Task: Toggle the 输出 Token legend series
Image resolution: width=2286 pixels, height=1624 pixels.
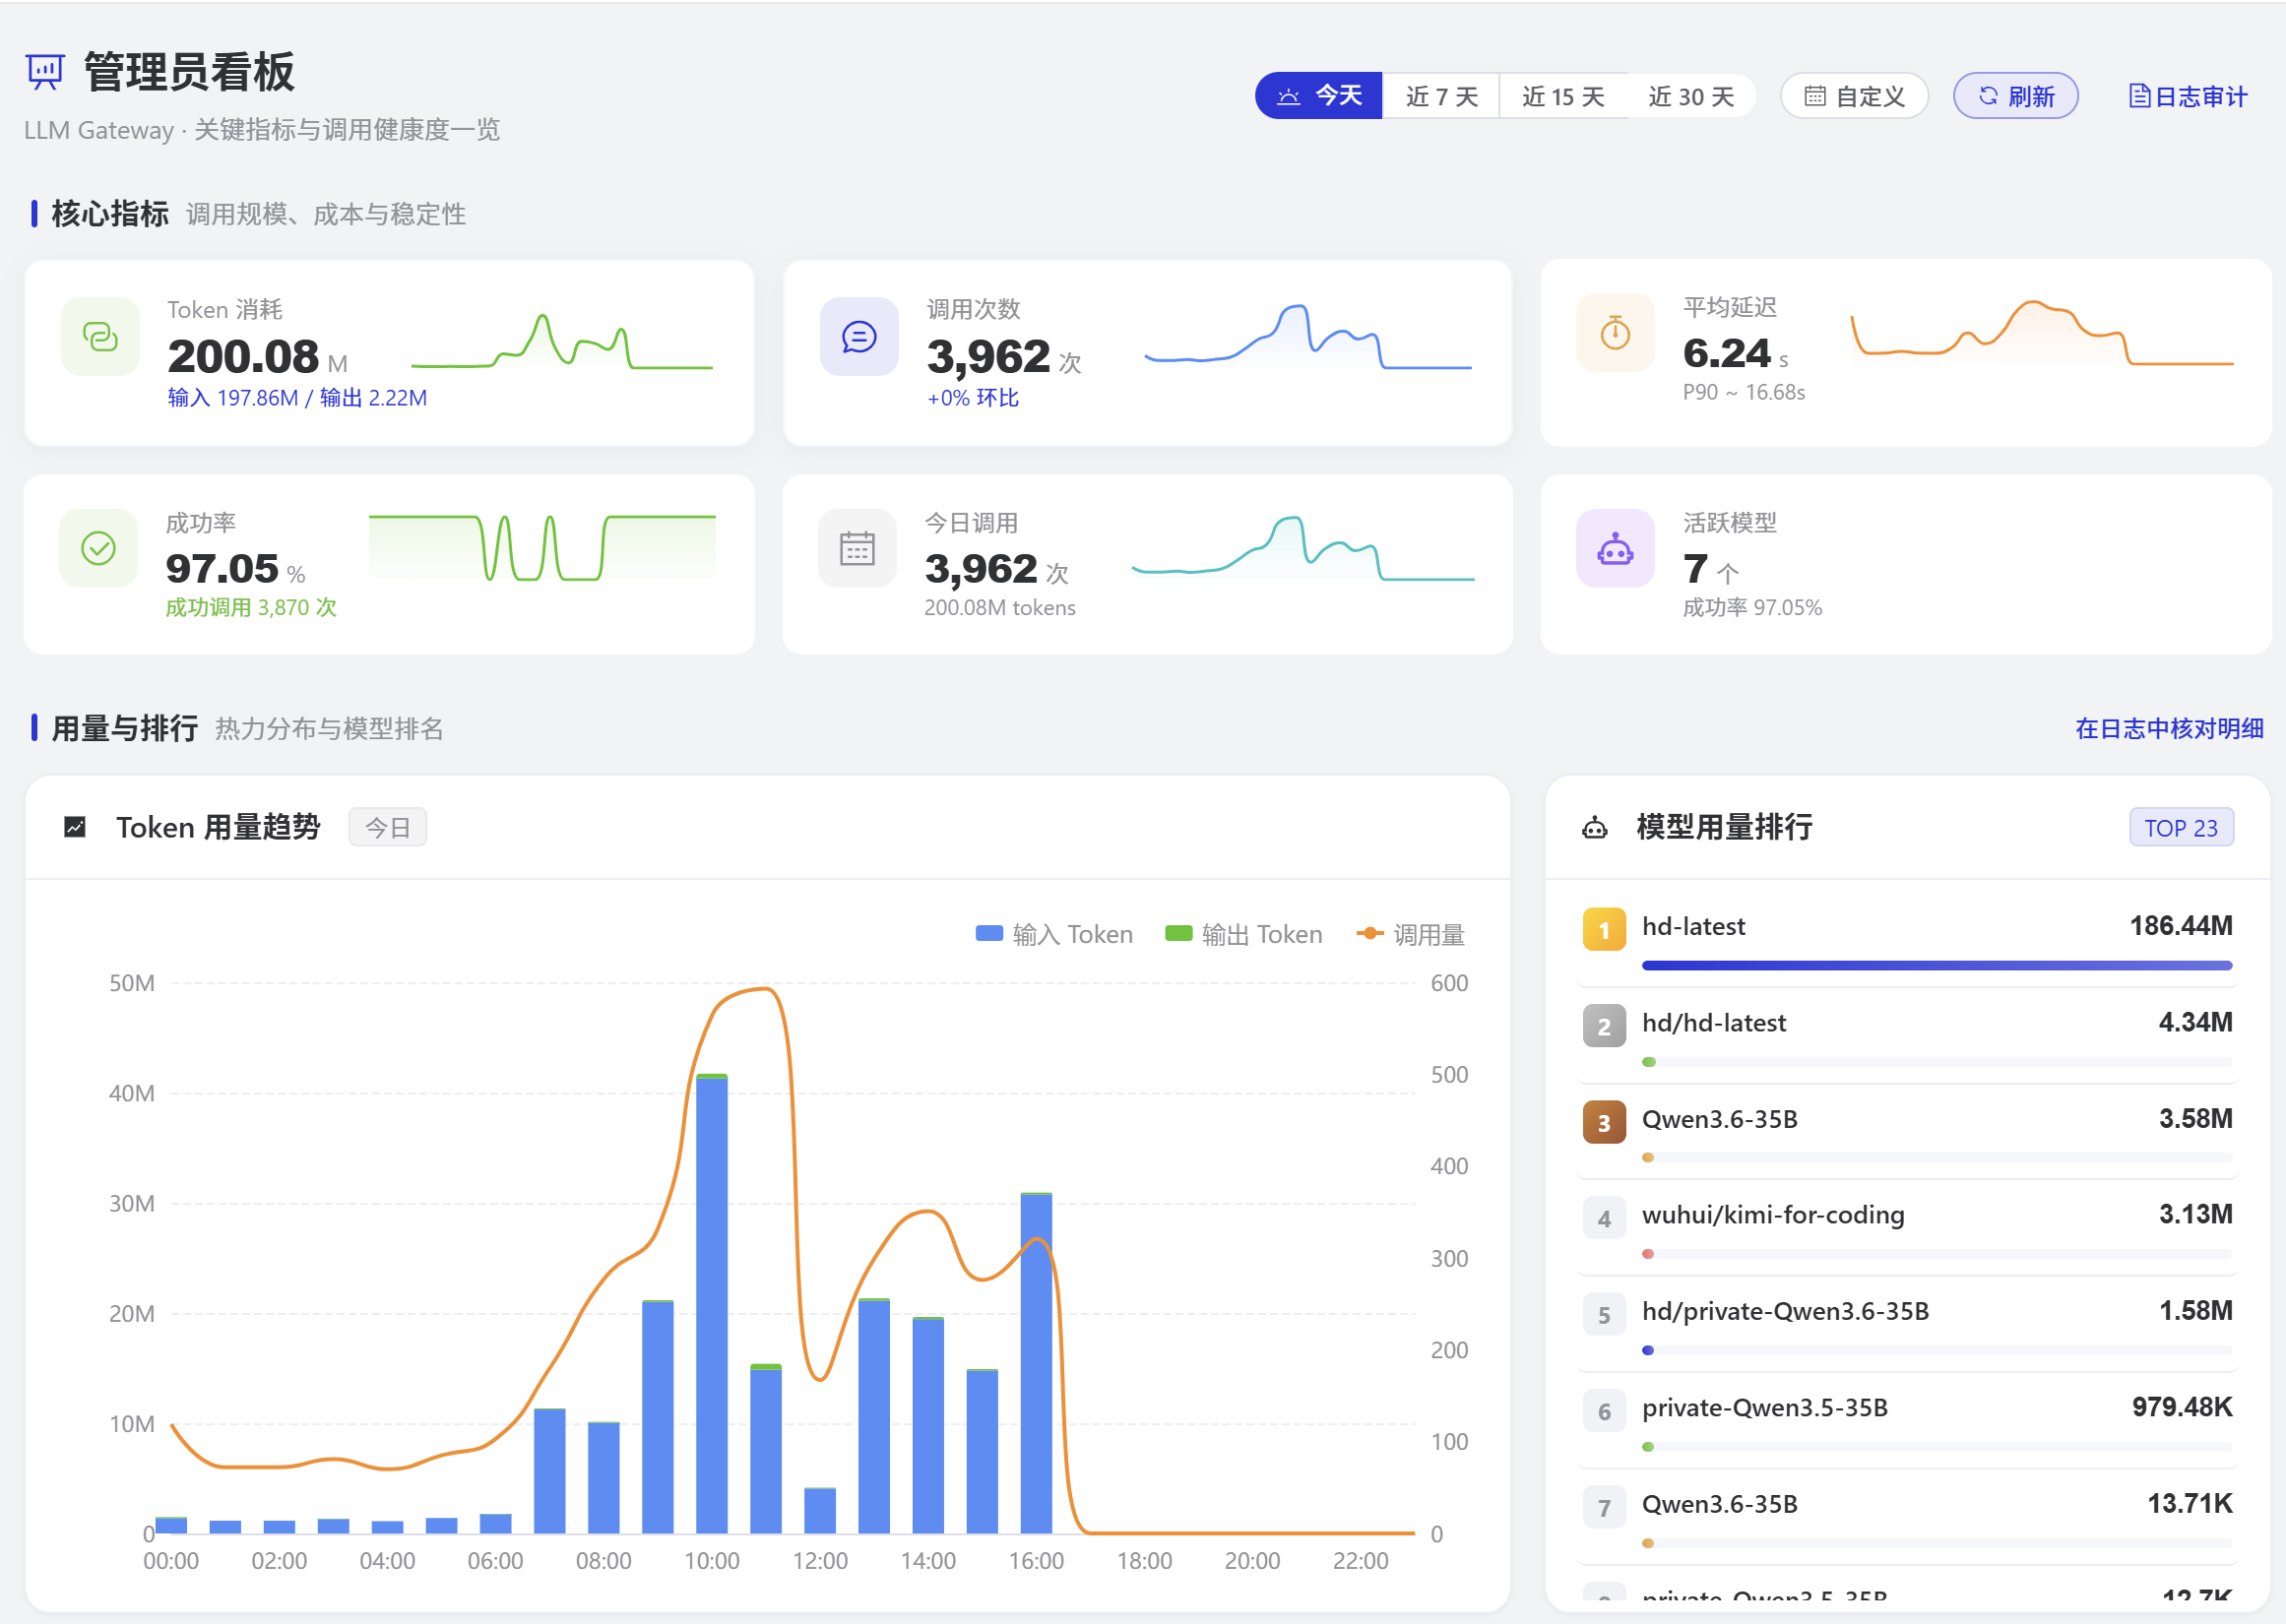Action: click(1243, 934)
